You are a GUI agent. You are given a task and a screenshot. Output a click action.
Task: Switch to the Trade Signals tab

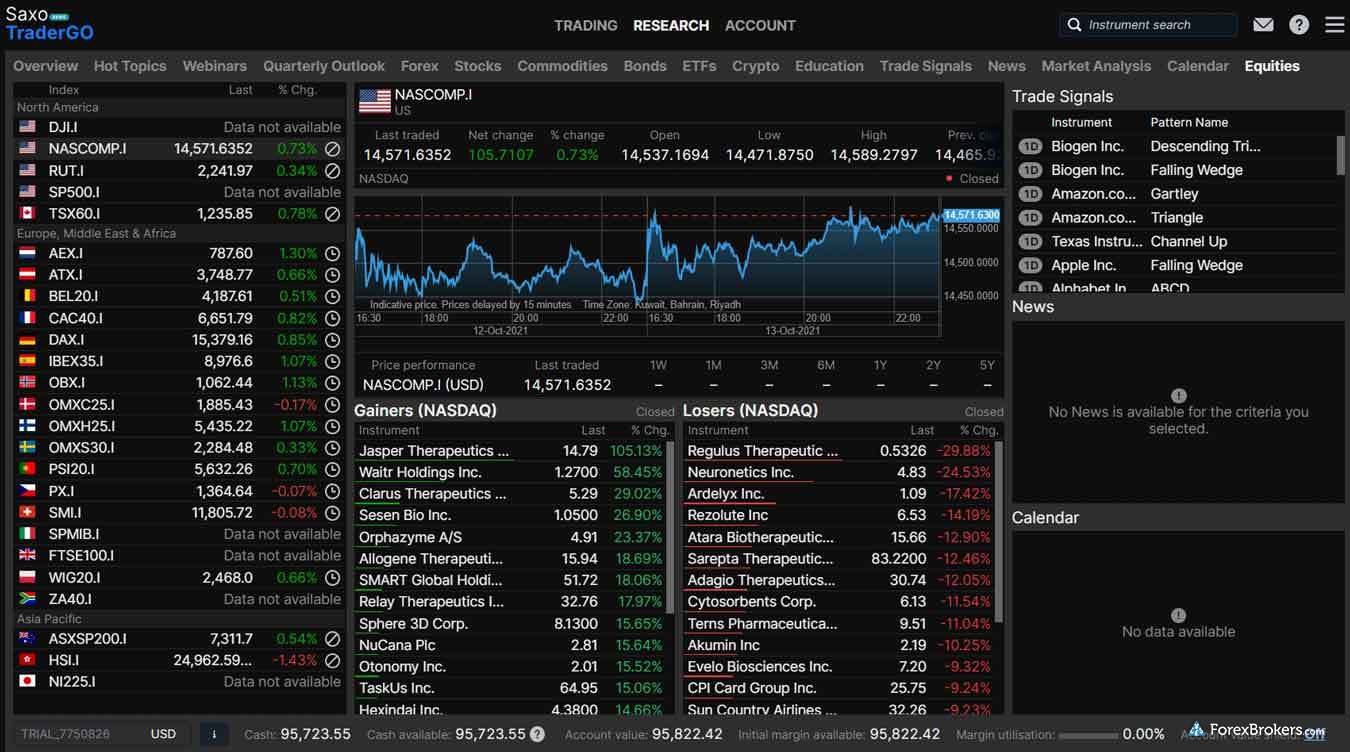click(925, 66)
